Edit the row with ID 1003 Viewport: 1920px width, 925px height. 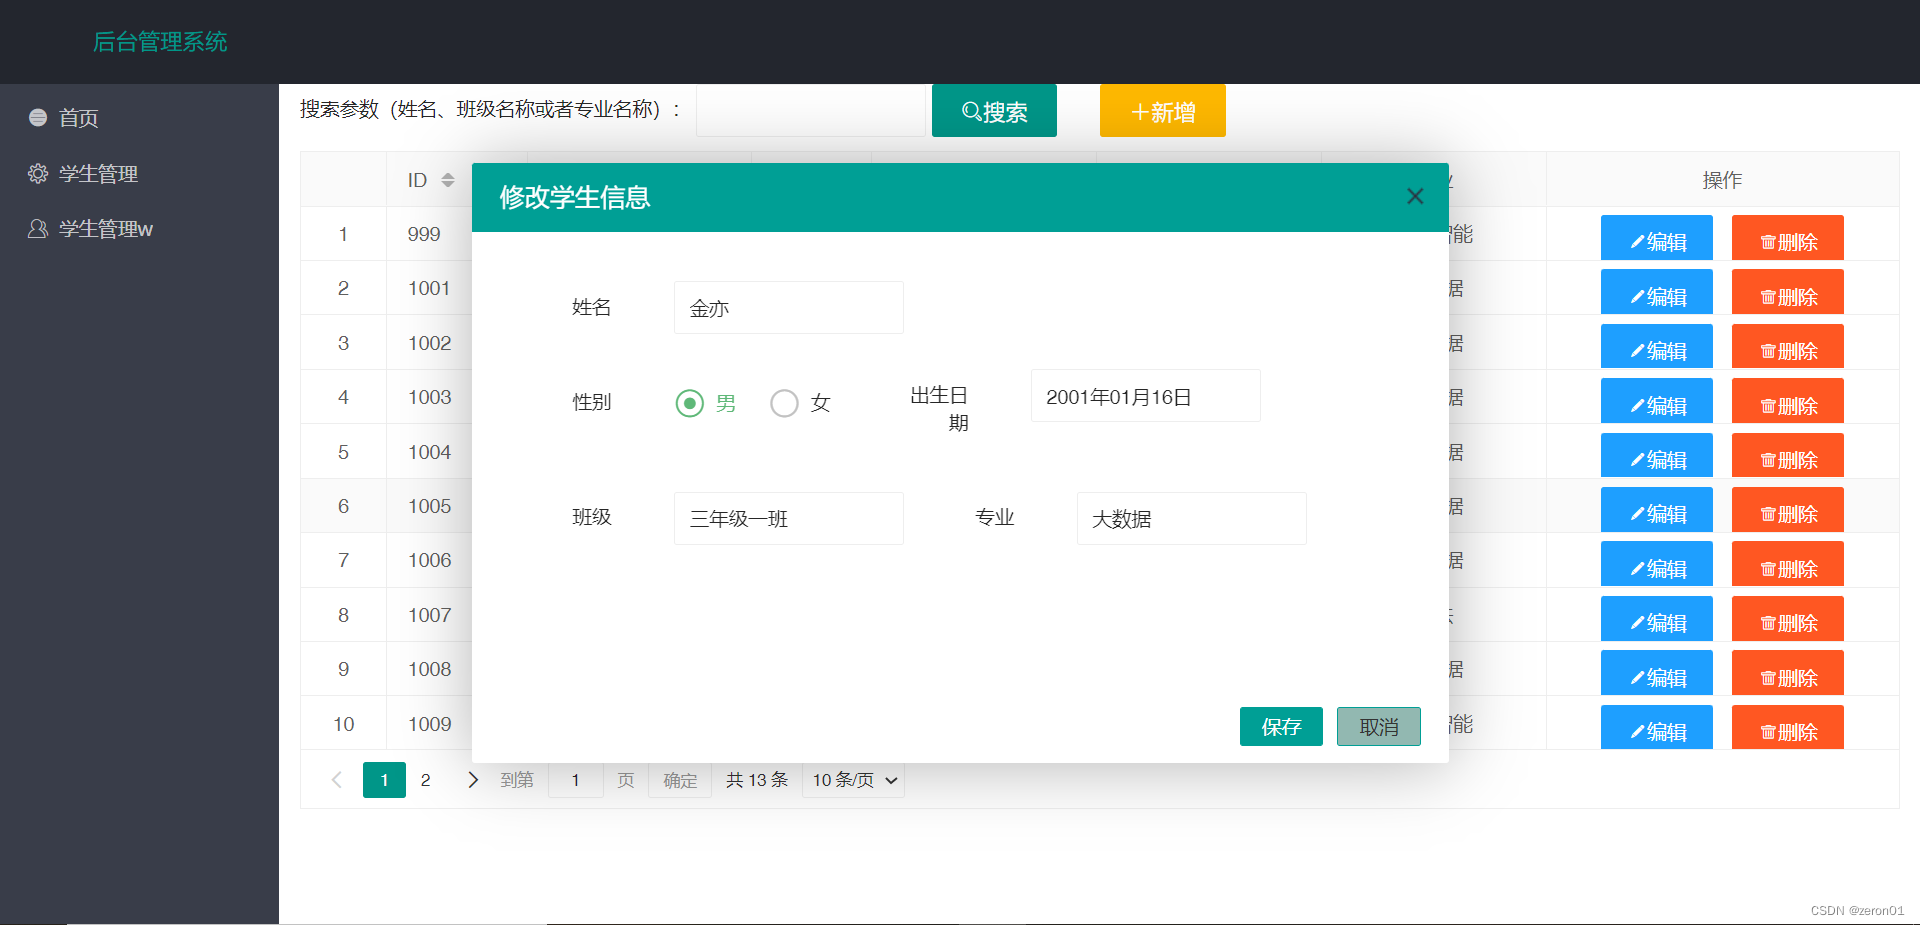1657,401
